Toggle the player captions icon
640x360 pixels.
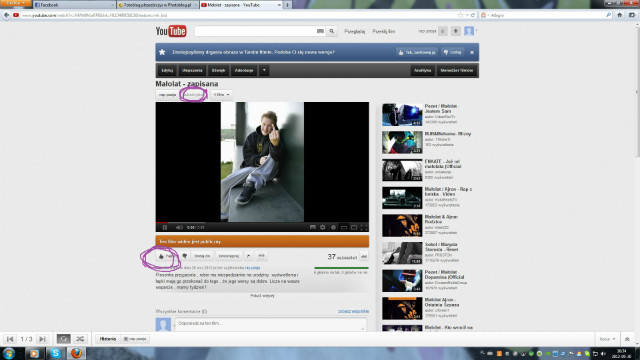312,227
